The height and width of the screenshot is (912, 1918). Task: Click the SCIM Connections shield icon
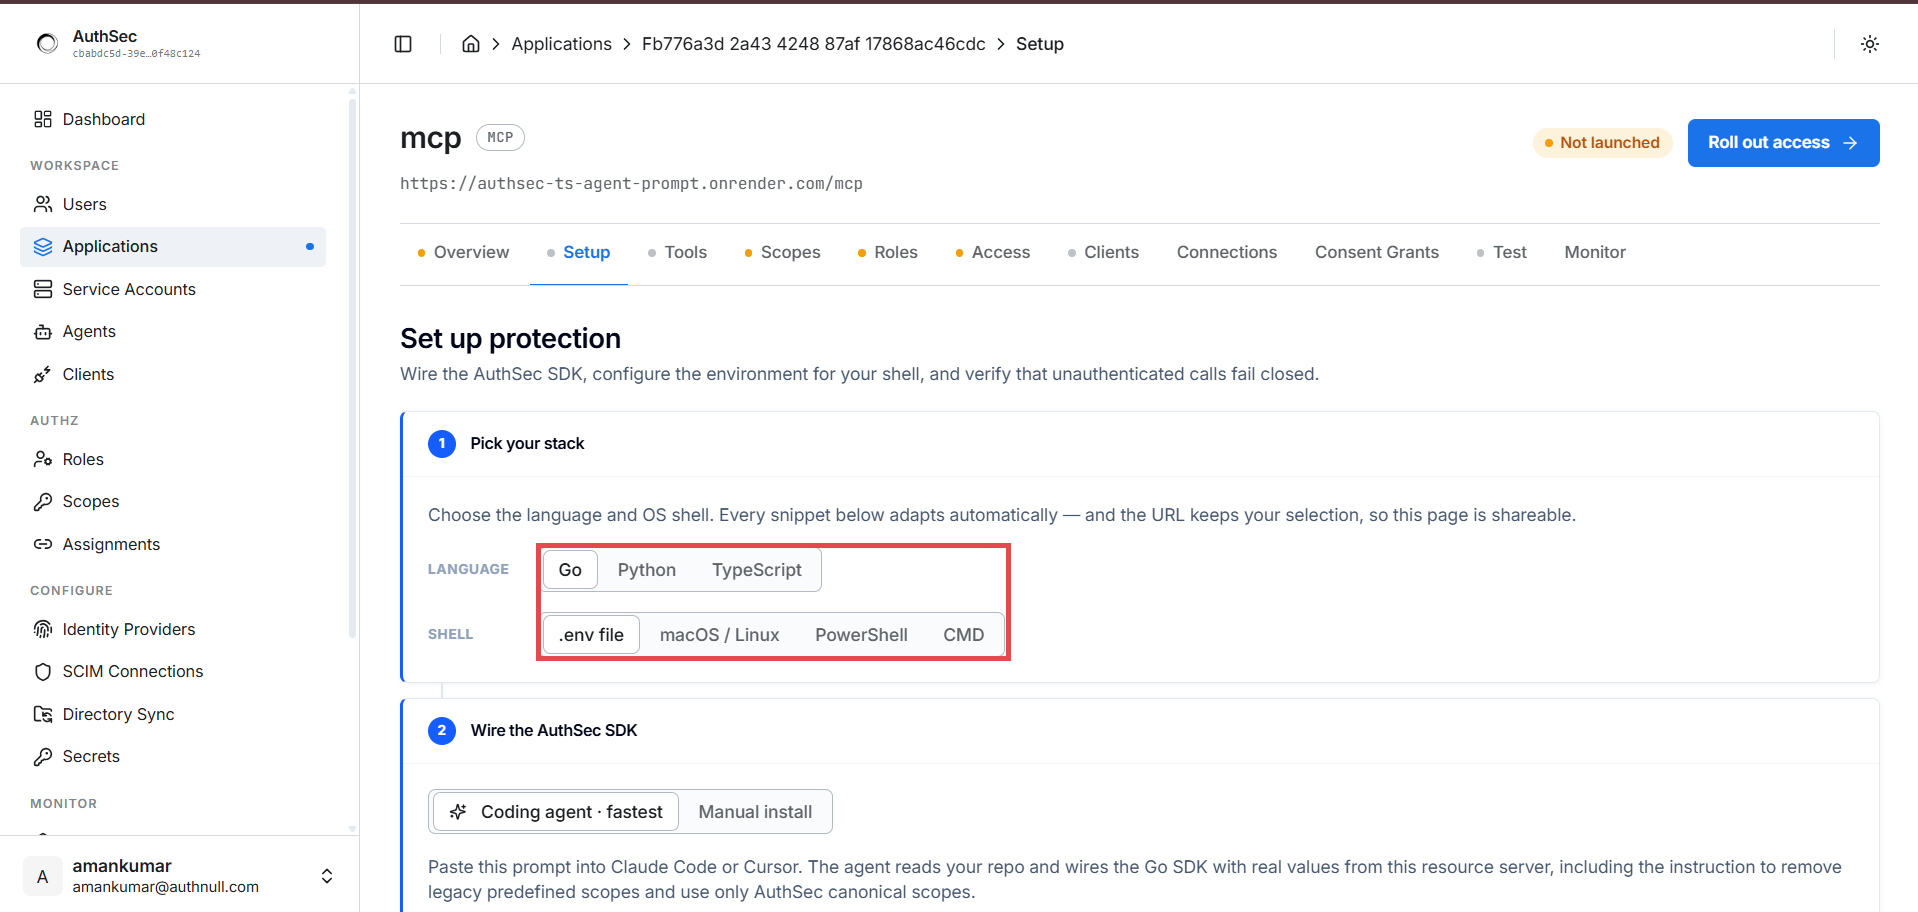pos(43,672)
